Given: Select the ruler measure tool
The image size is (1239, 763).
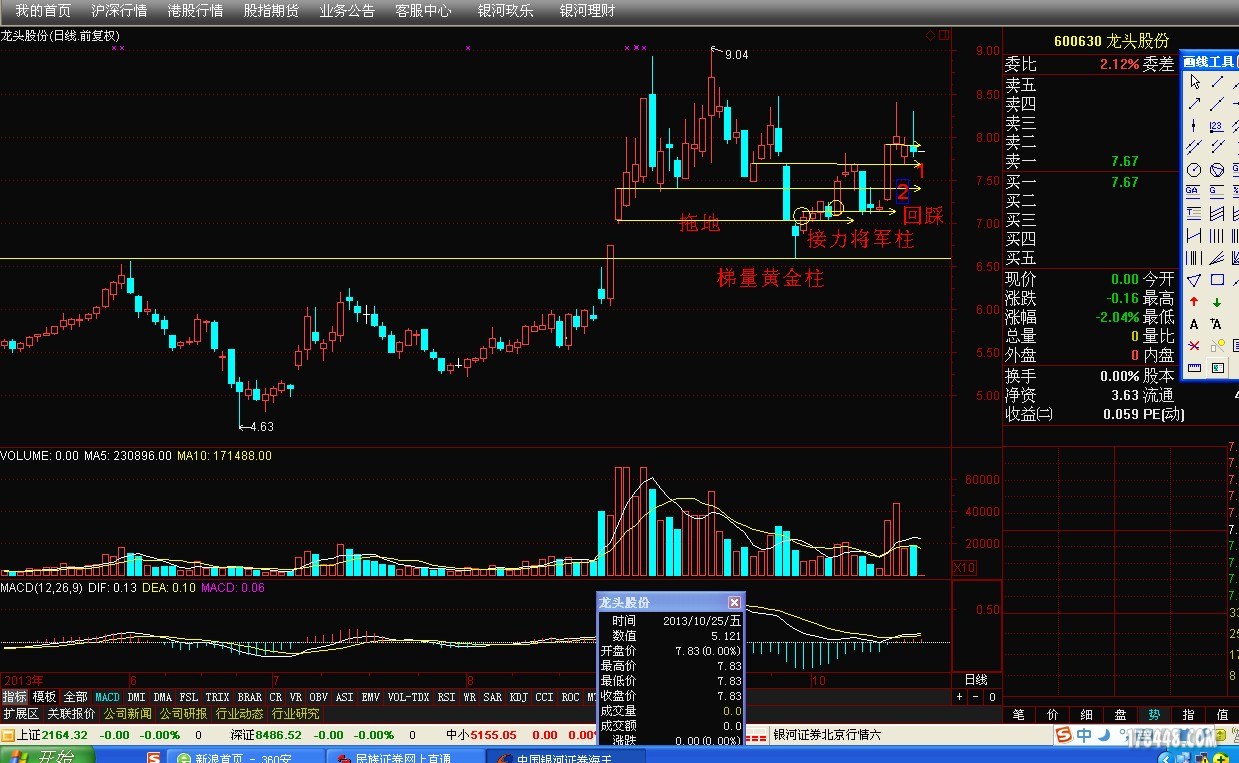Looking at the screenshot, I should [x=1194, y=368].
